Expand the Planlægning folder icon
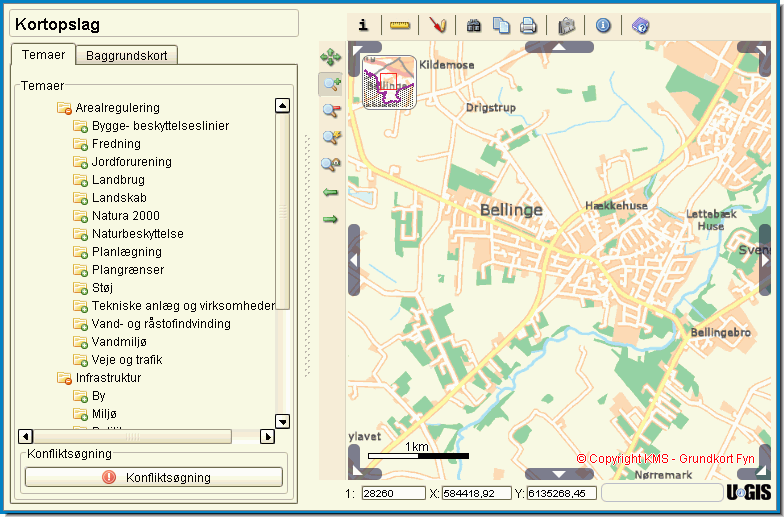784x517 pixels. pyautogui.click(x=80, y=252)
